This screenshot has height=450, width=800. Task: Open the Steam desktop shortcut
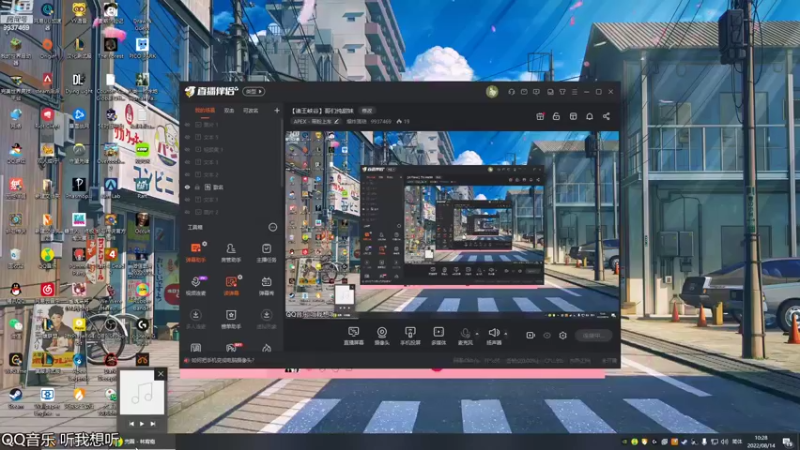15,398
